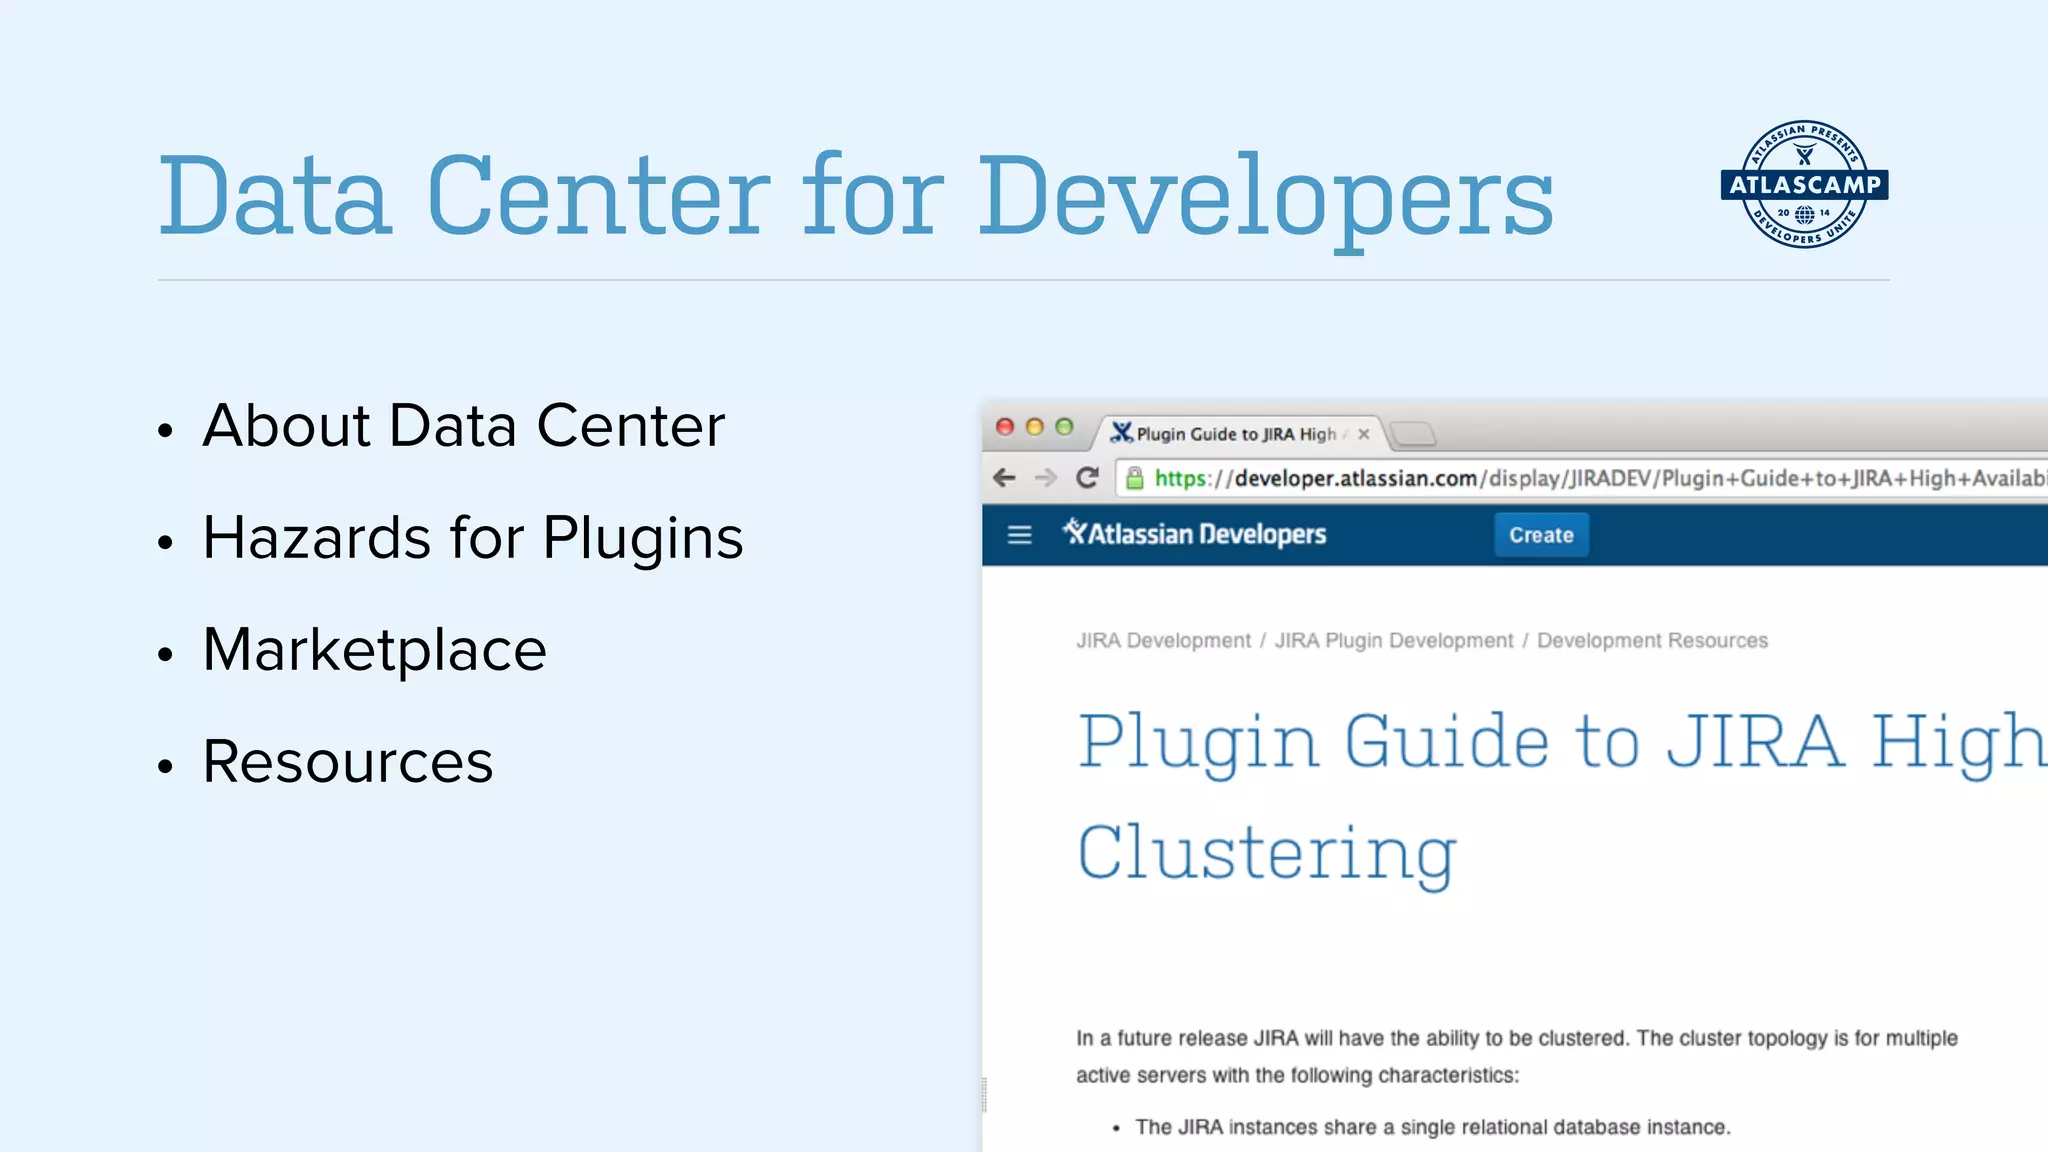Open the JIRA Plugin Development breadcrumb link
The width and height of the screenshot is (2048, 1152).
click(x=1394, y=640)
